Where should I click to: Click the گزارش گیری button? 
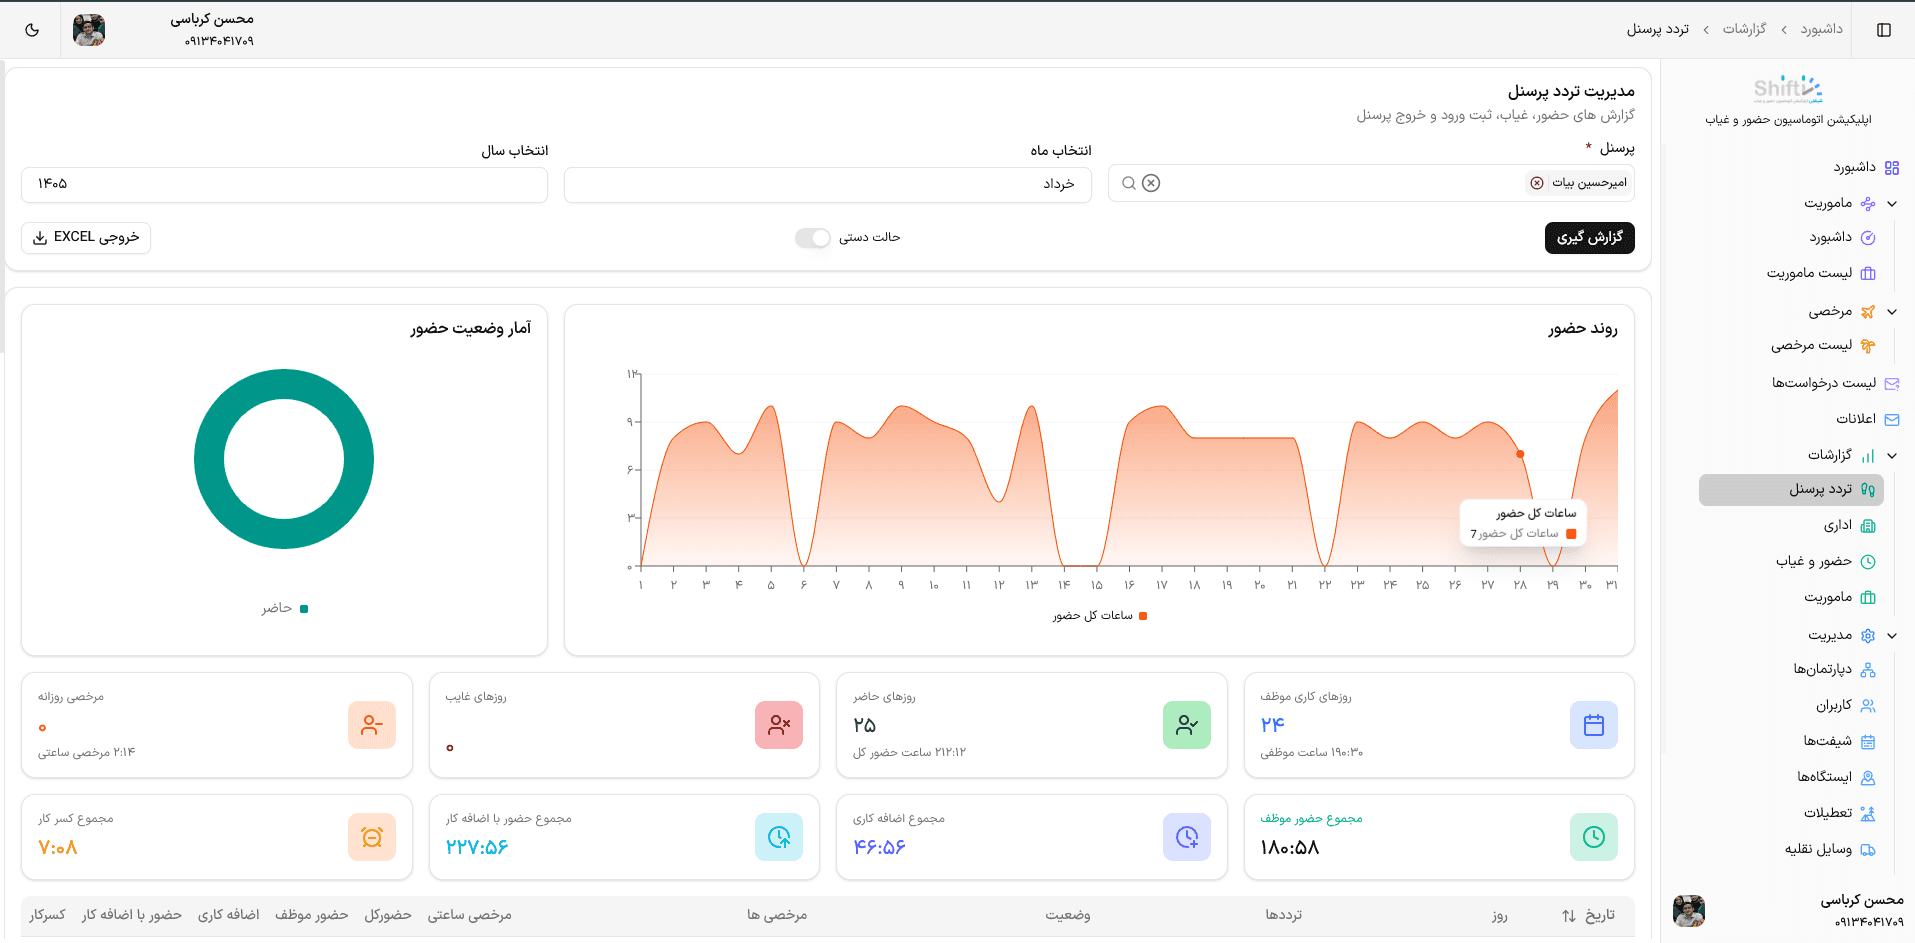pos(1589,238)
